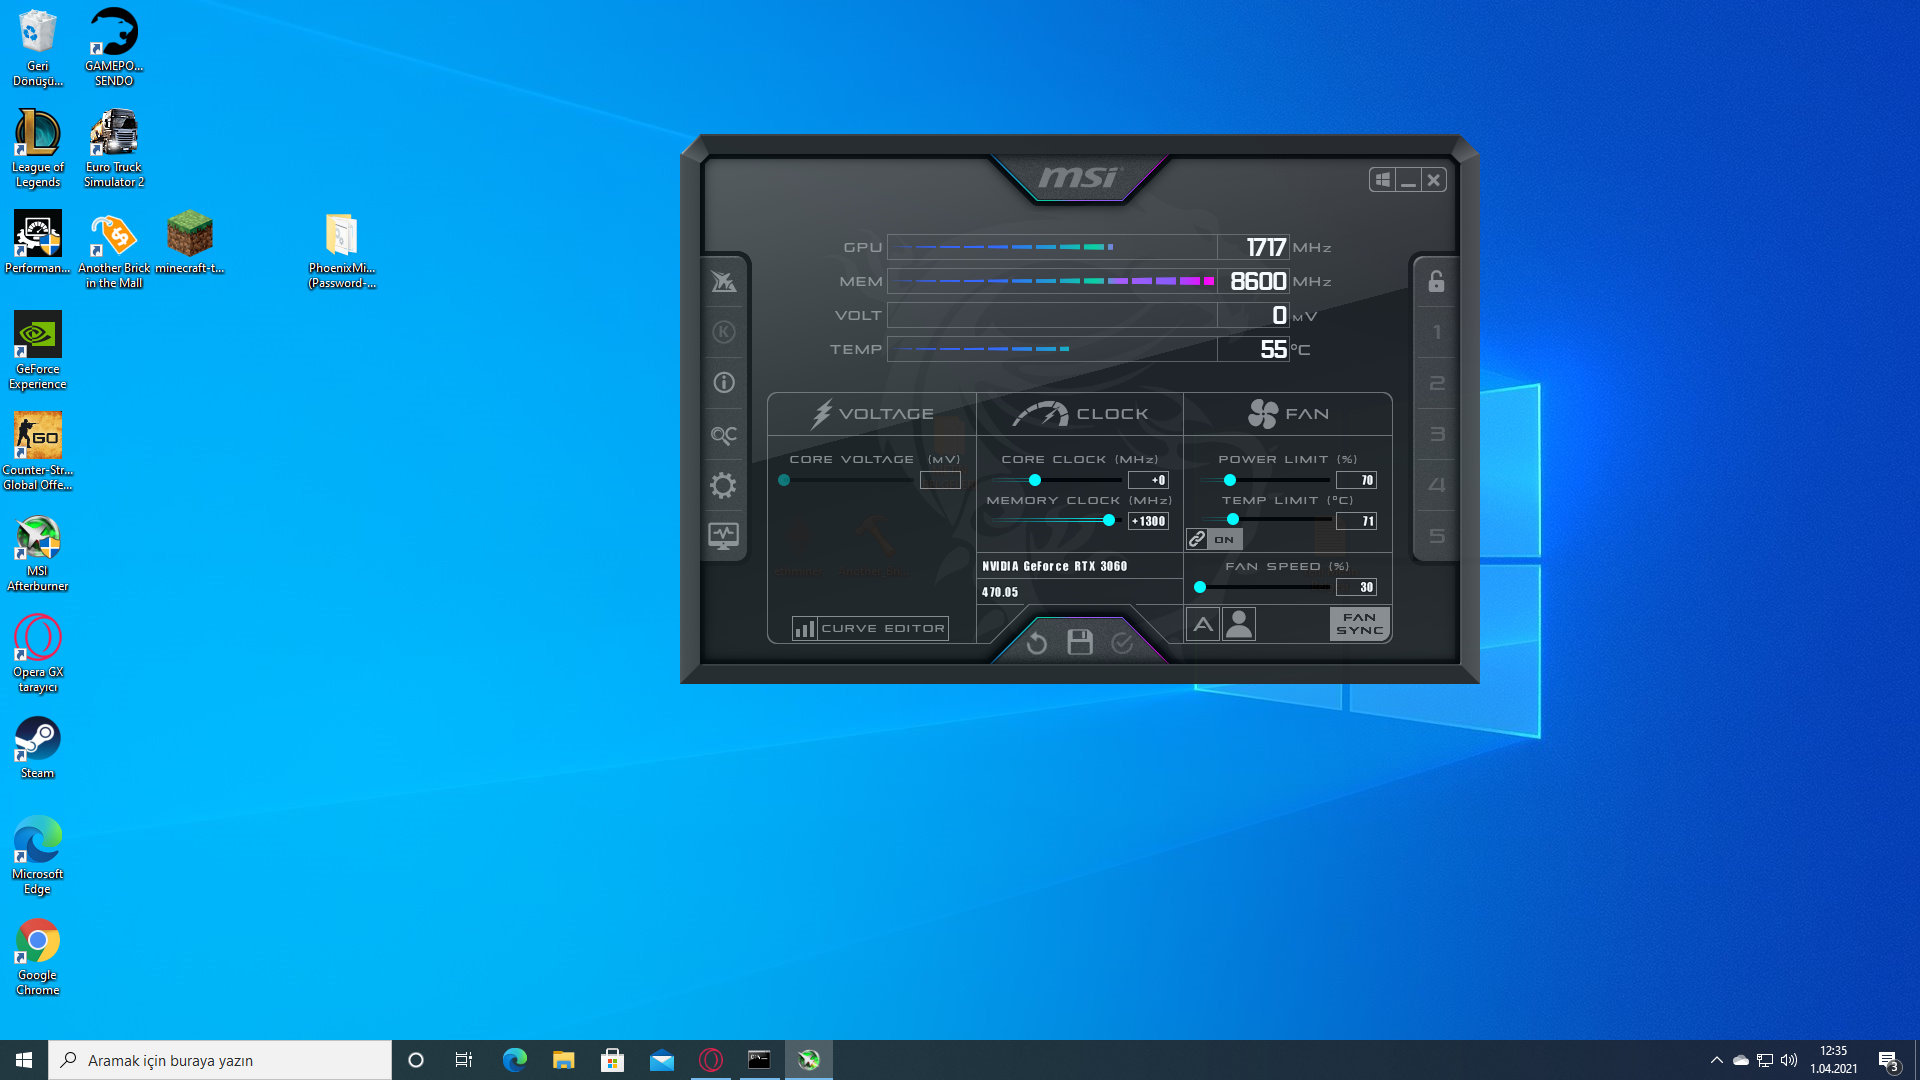
Task: Open Afterburner settings gear icon
Action: point(723,486)
